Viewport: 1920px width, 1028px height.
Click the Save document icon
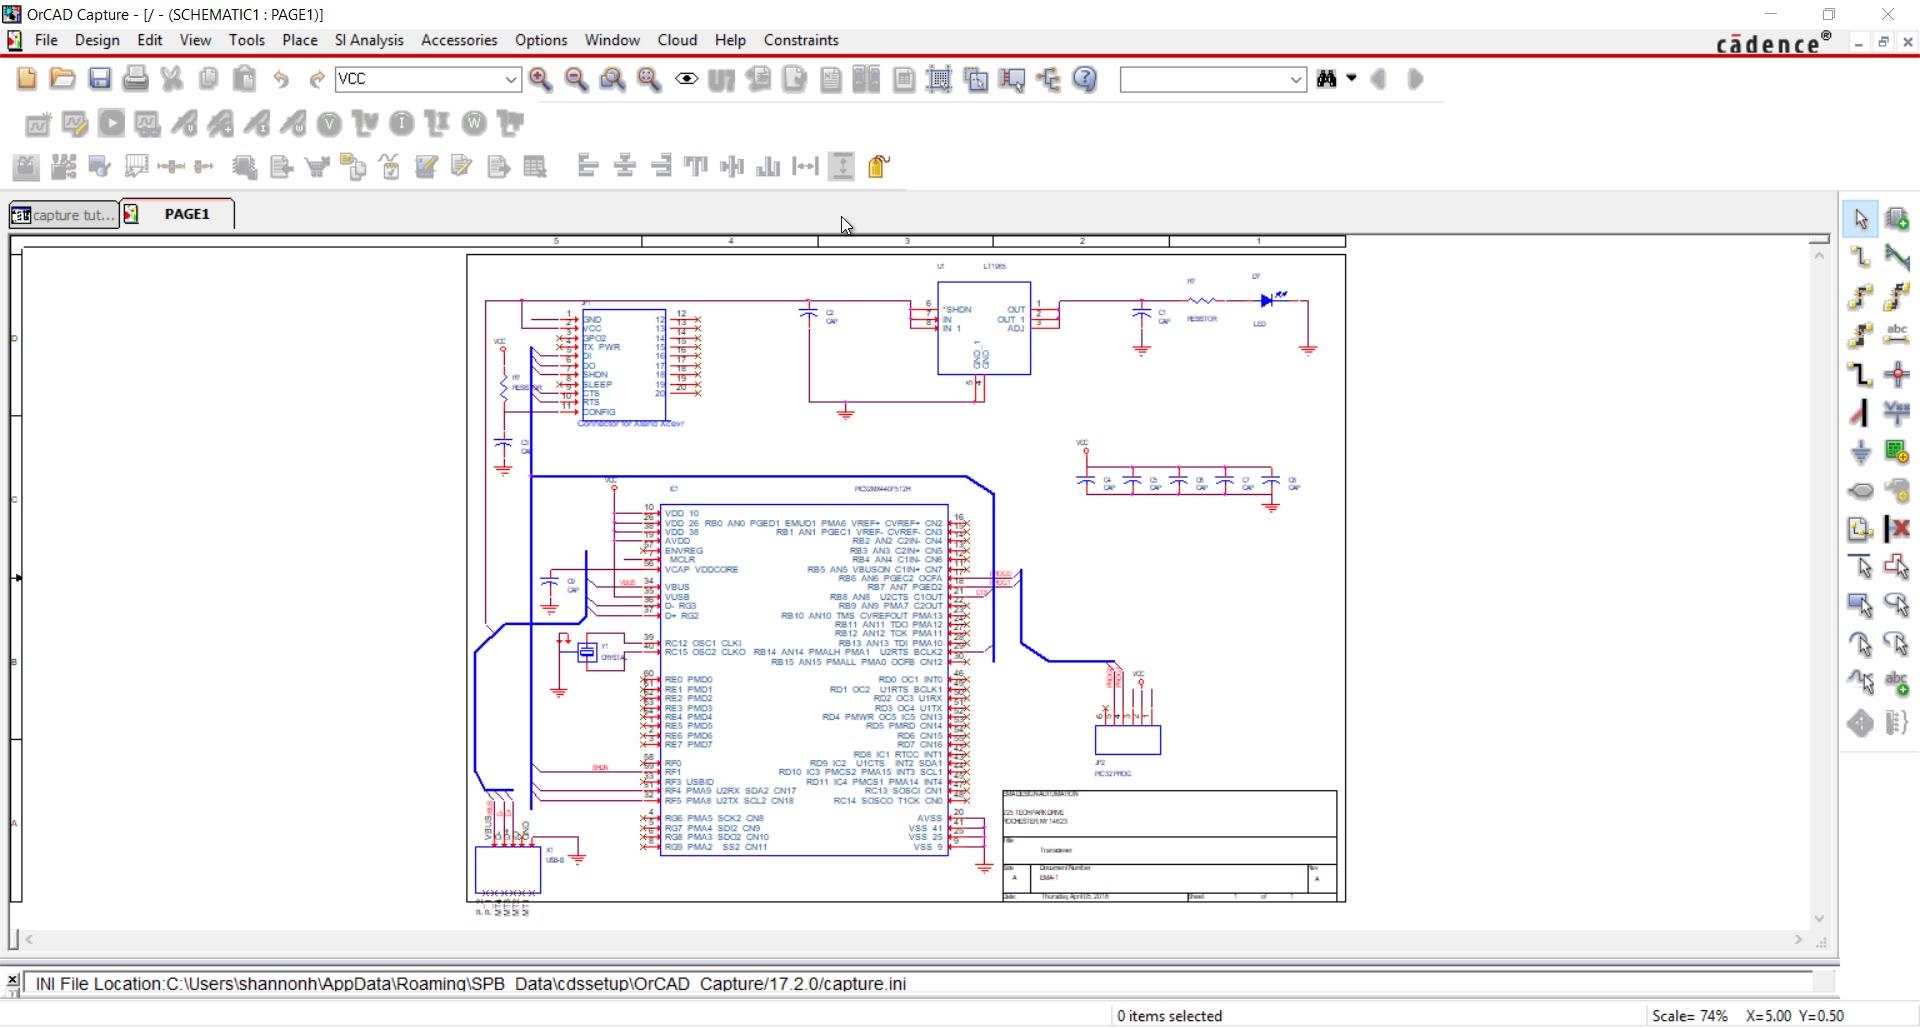99,78
